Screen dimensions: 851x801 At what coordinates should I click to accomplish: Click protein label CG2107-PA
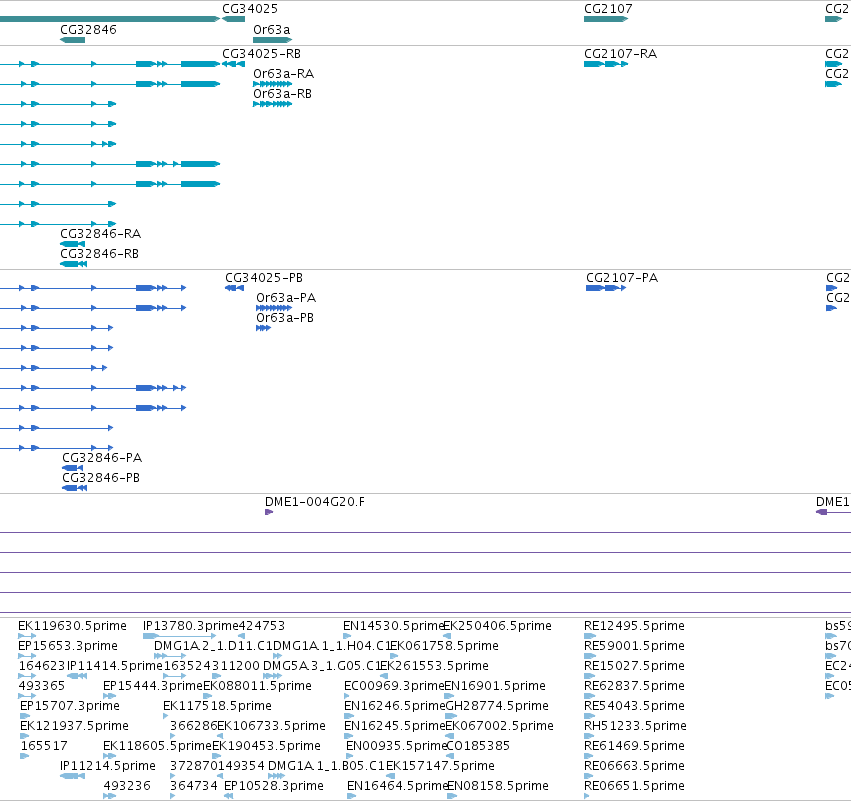622,278
